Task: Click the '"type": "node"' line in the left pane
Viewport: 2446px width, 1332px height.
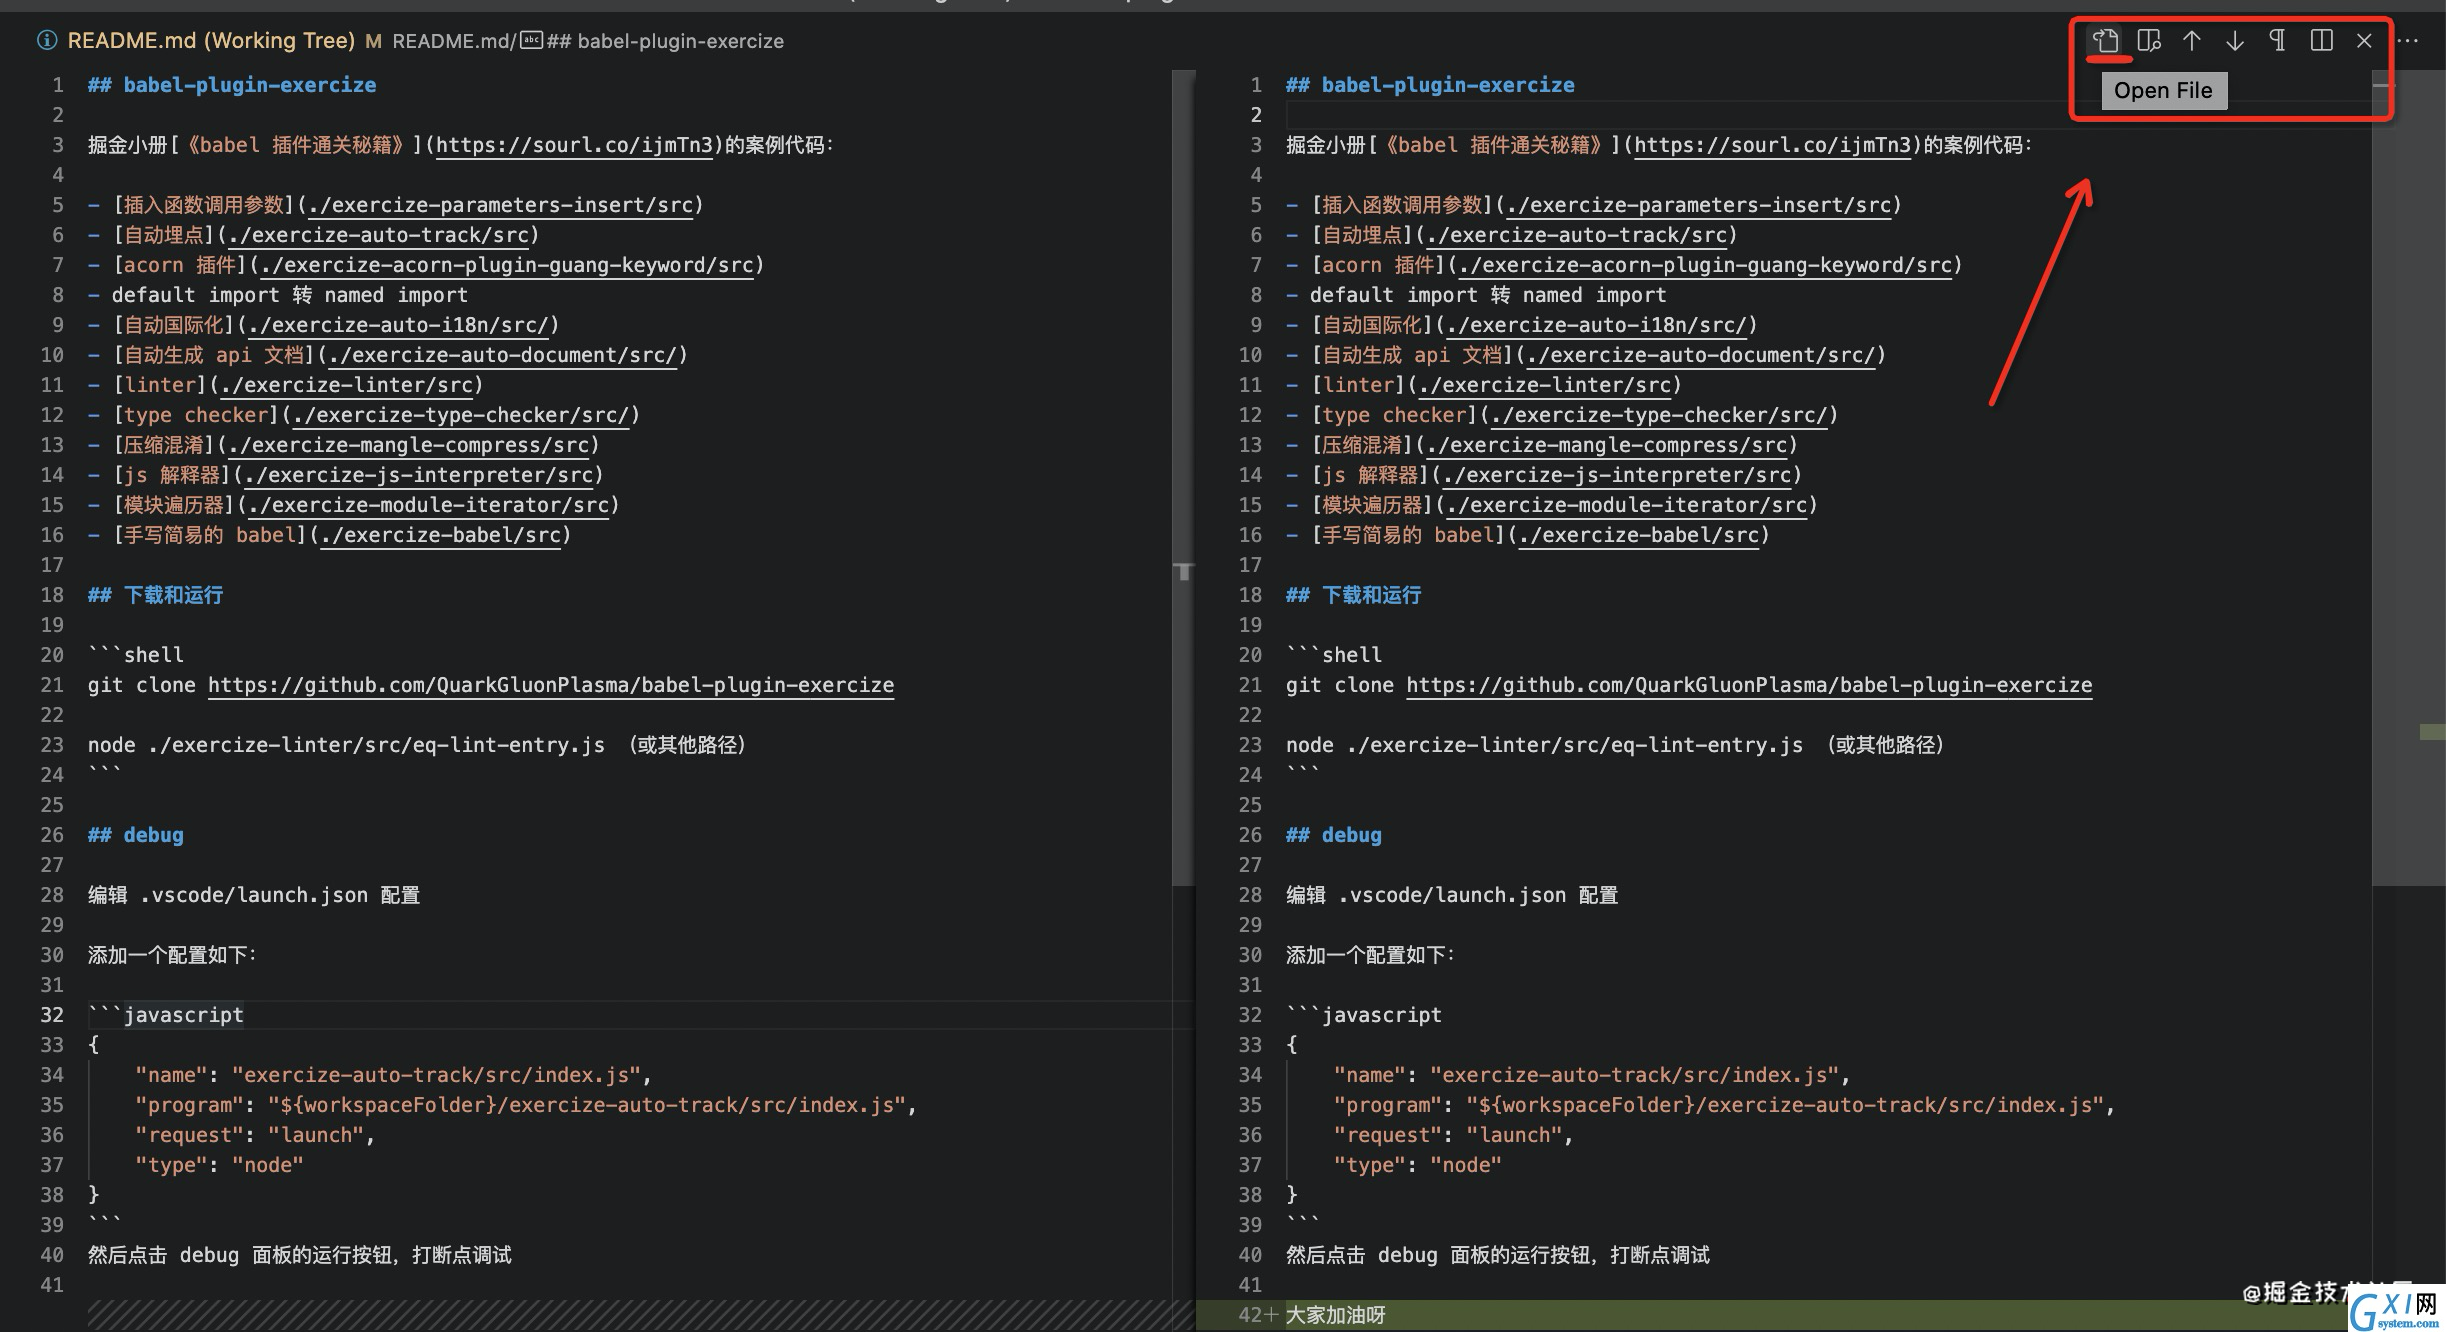Action: (x=219, y=1165)
